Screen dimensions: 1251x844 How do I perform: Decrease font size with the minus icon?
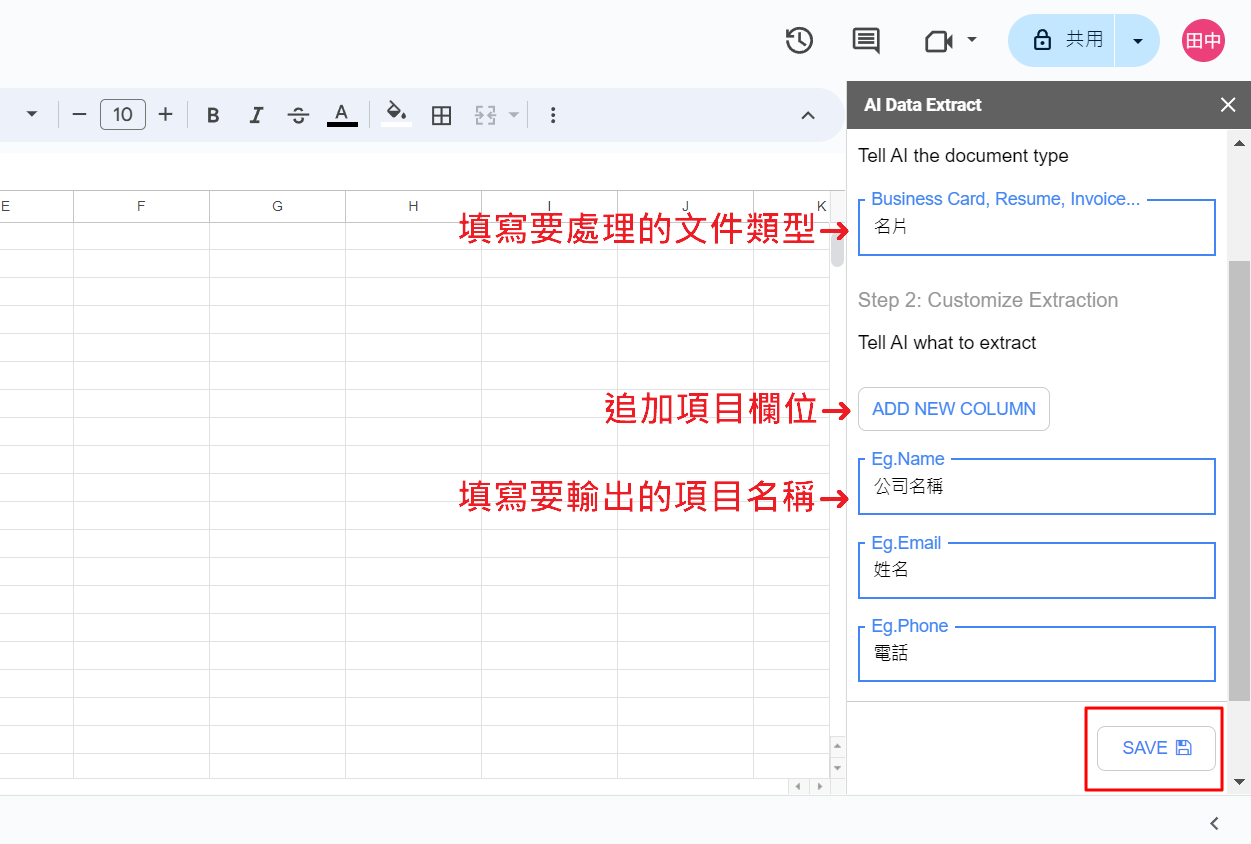(79, 114)
